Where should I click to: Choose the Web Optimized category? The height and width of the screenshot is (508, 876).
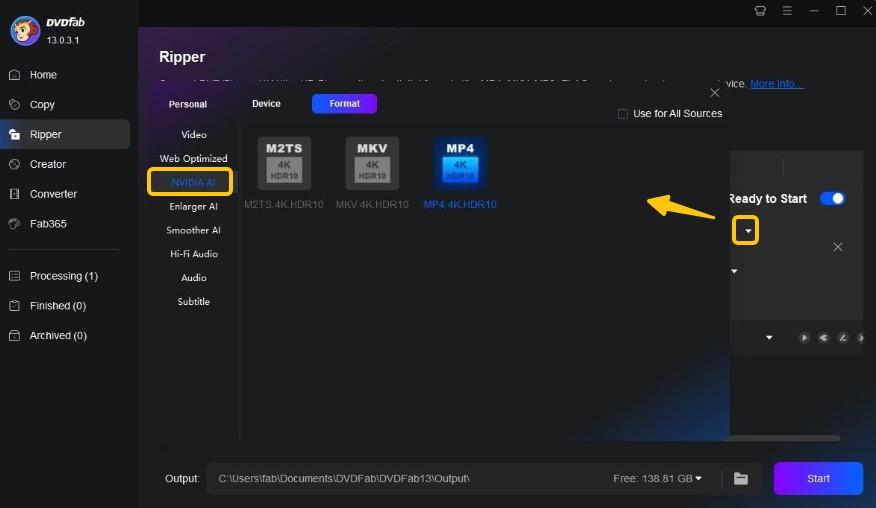coord(193,159)
